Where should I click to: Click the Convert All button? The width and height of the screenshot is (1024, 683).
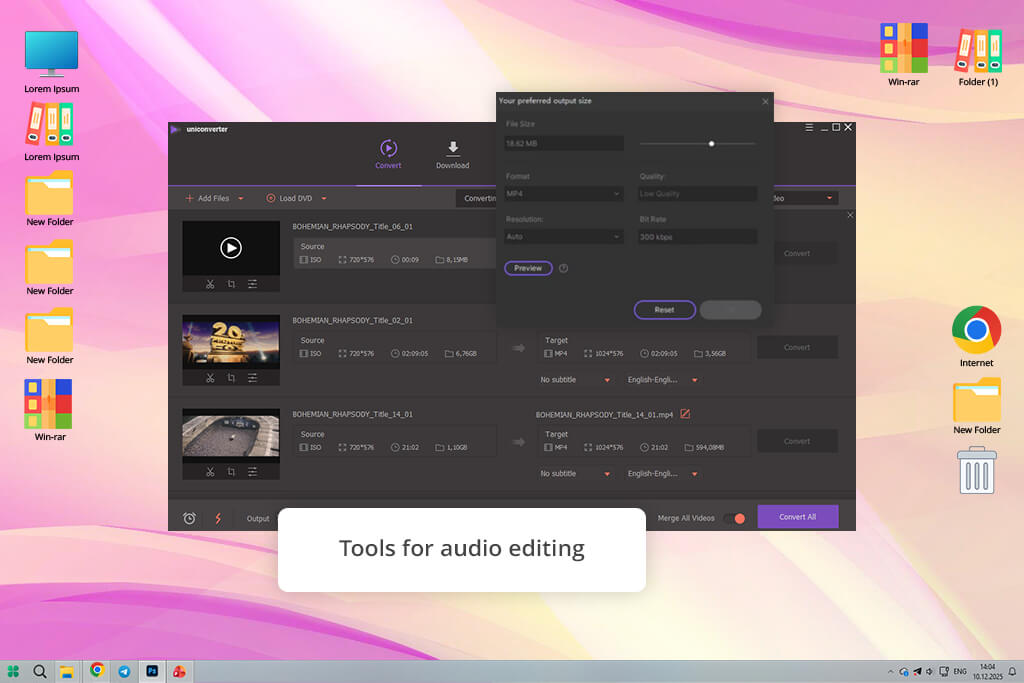click(797, 516)
